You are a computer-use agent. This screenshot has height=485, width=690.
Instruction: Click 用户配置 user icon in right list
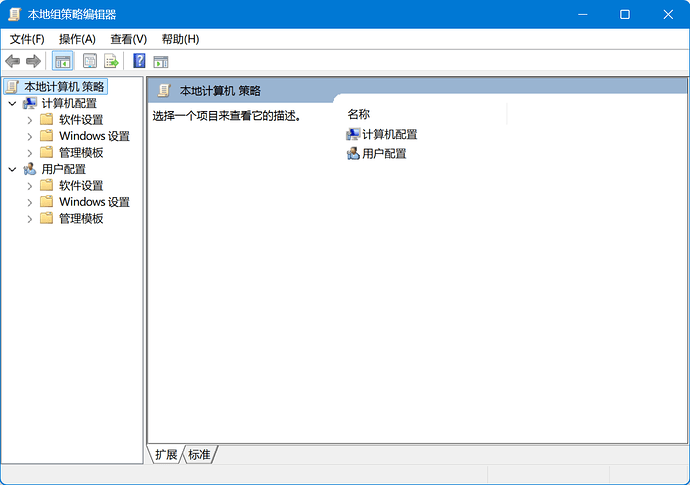tap(353, 154)
